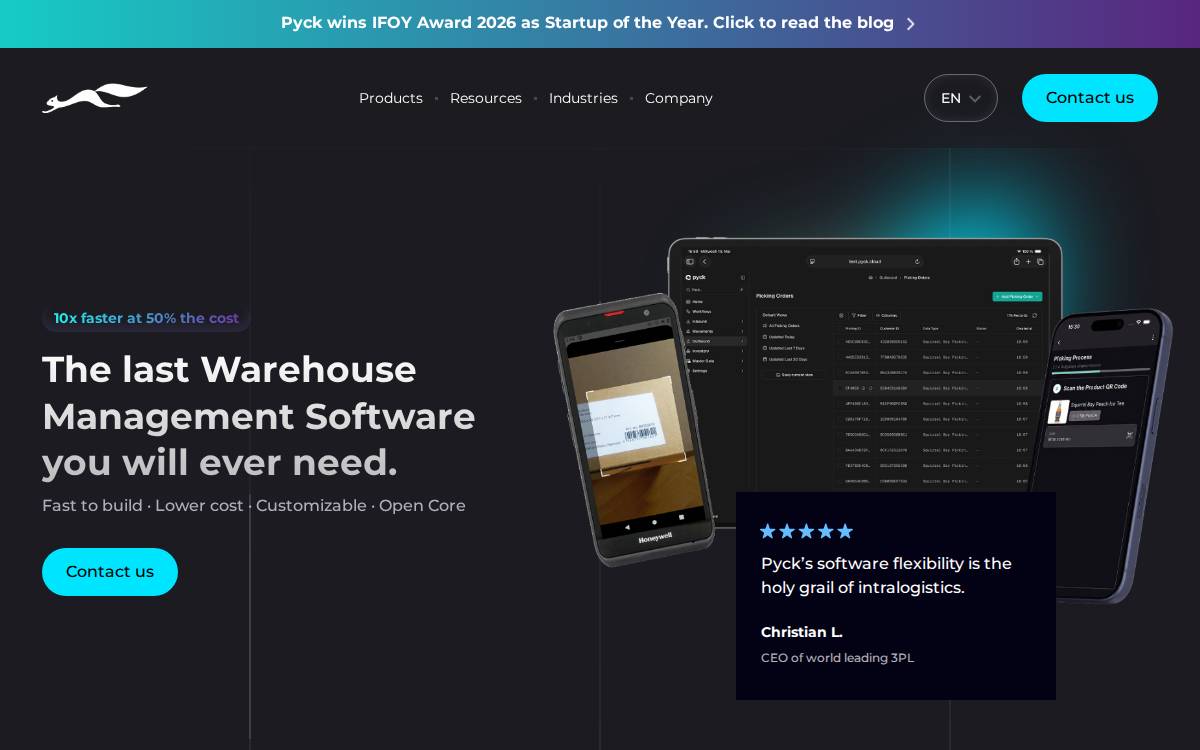Click the Warehouse Management Software headline
Image resolution: width=1200 pixels, height=750 pixels.
point(259,416)
